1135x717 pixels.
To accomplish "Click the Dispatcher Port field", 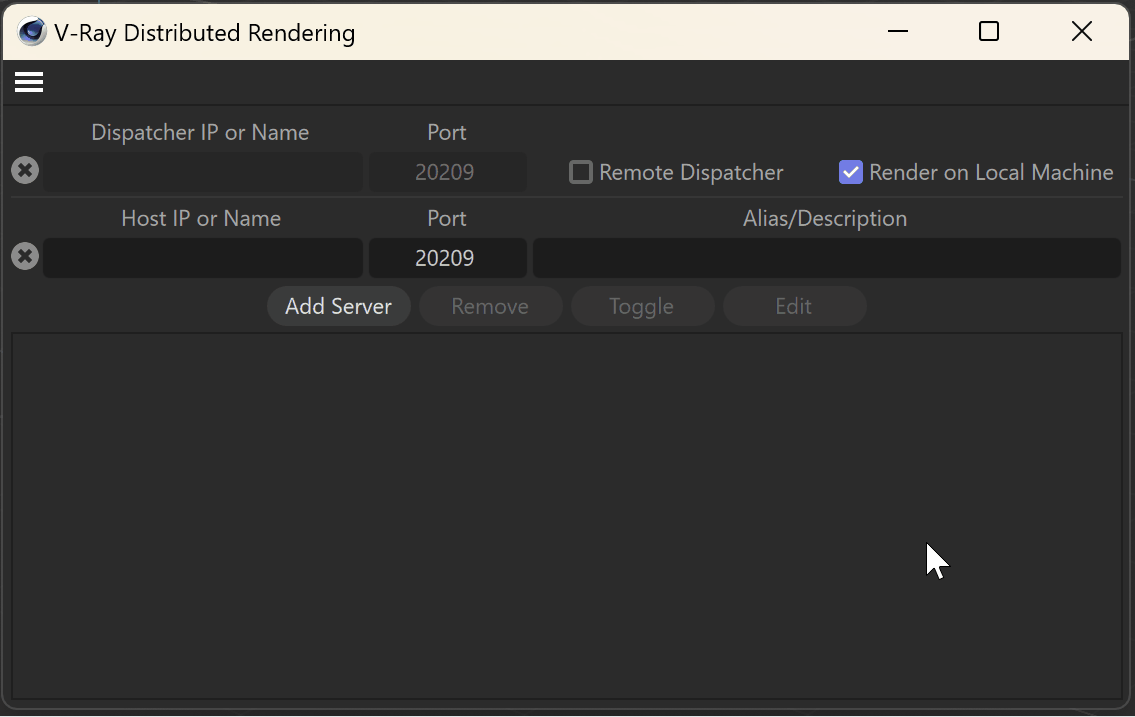I will [x=447, y=172].
